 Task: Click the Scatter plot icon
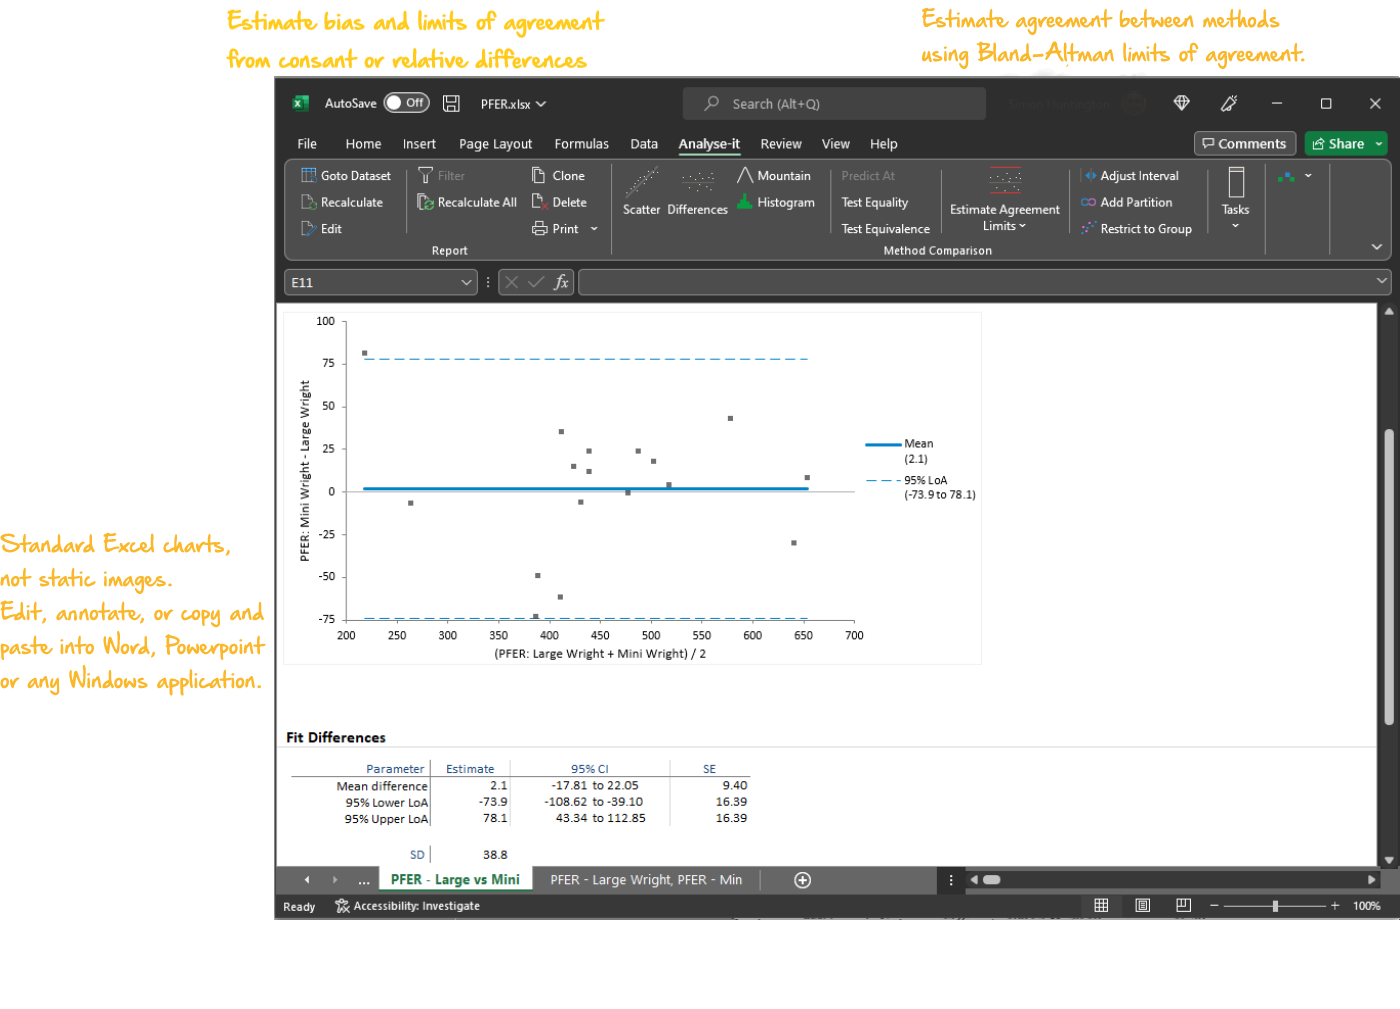641,192
